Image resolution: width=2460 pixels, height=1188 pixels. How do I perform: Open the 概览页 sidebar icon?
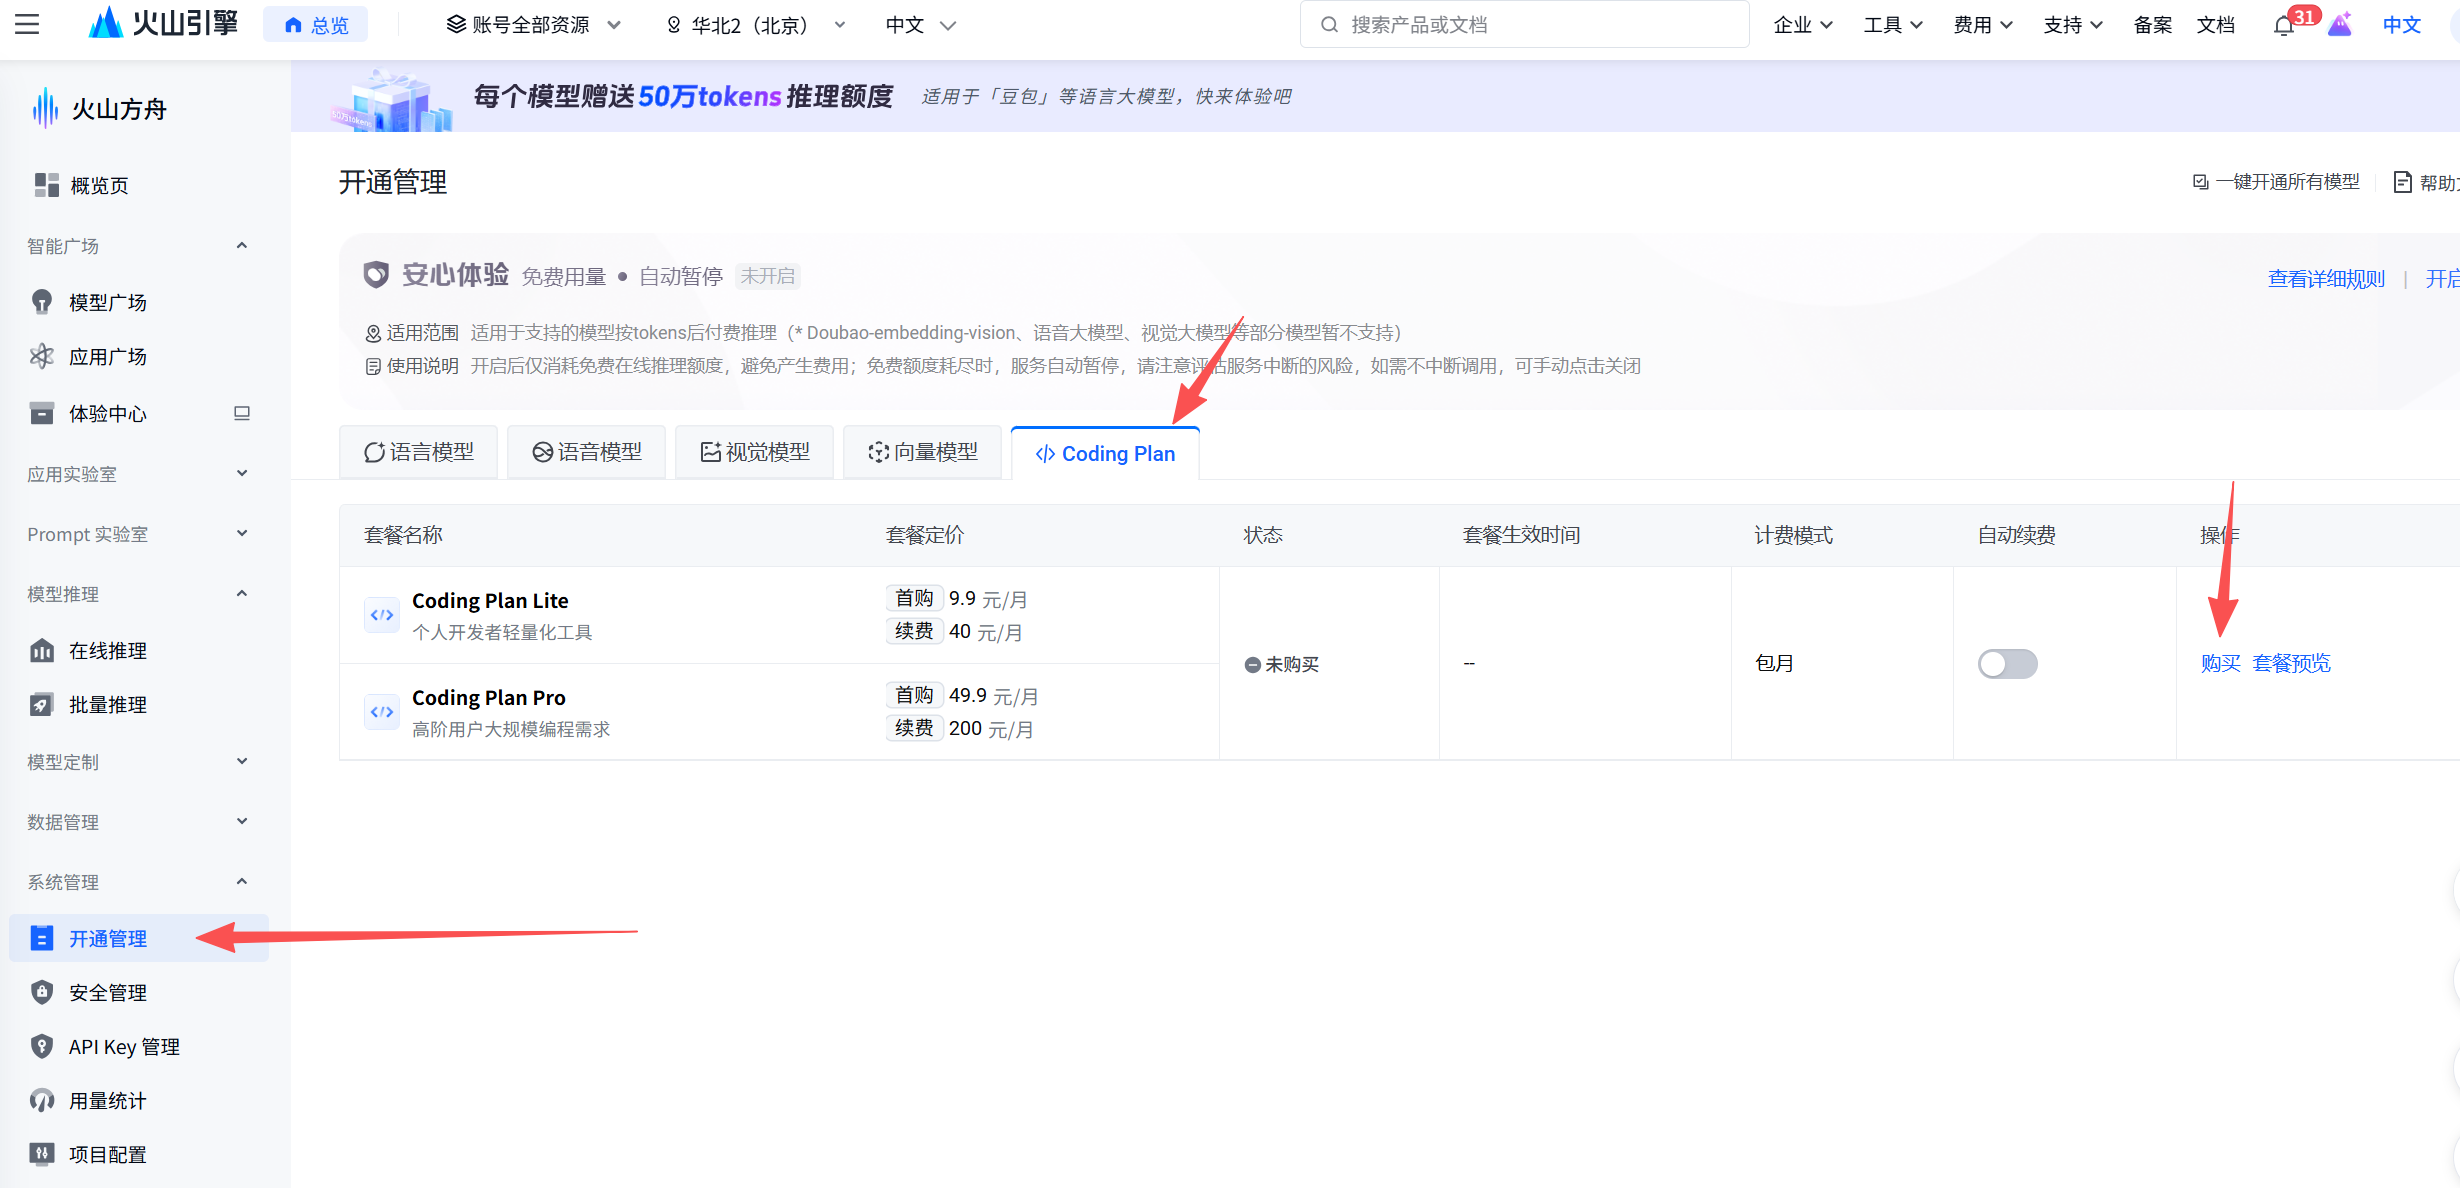[x=46, y=185]
